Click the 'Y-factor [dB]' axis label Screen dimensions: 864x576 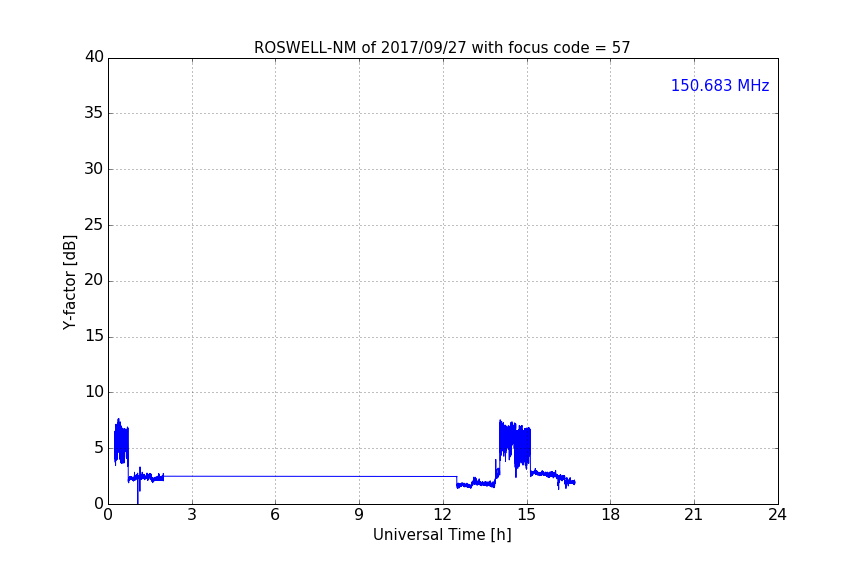(69, 282)
